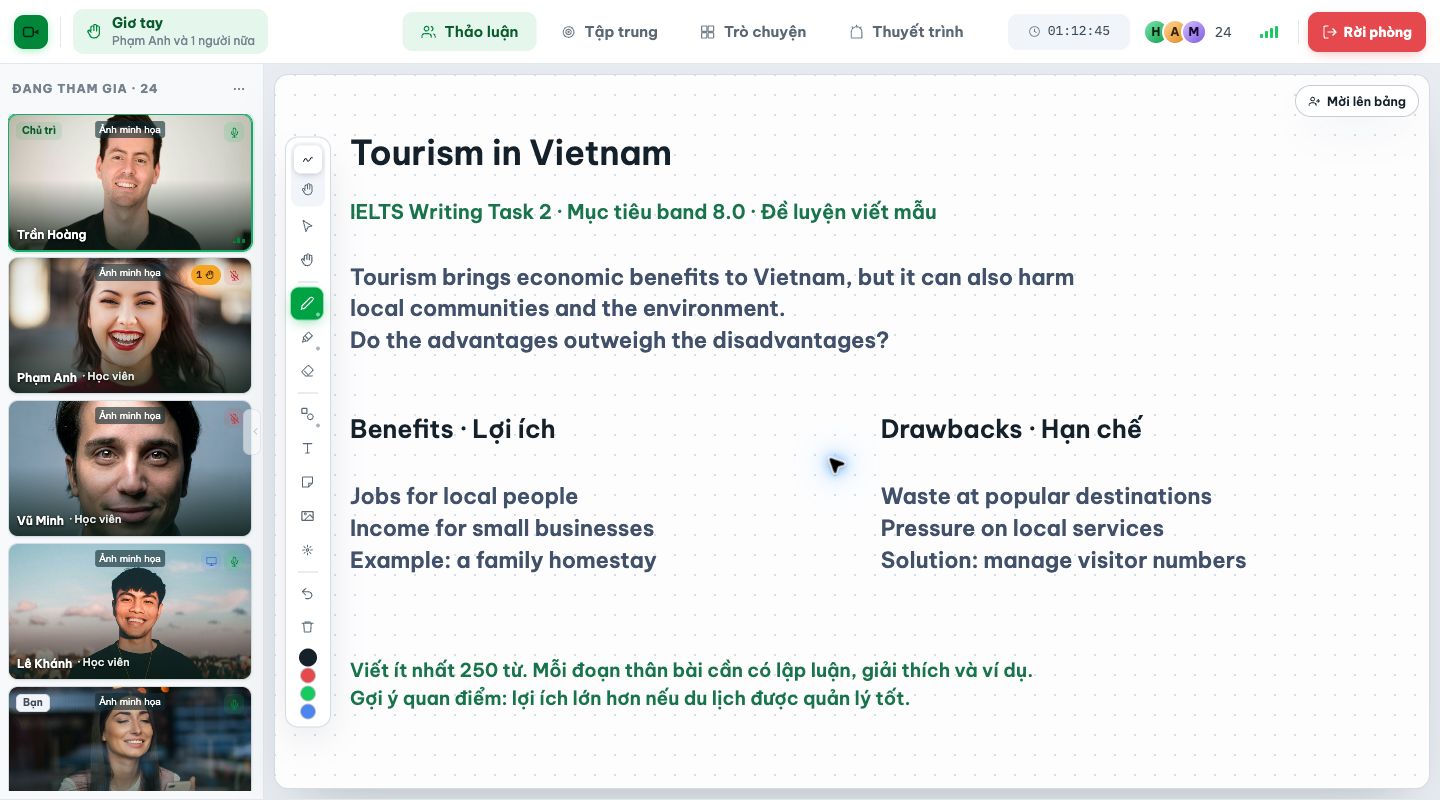Viewport: 1440px width, 800px height.
Task: Switch to the Thuyết trình mode tab
Action: (906, 32)
